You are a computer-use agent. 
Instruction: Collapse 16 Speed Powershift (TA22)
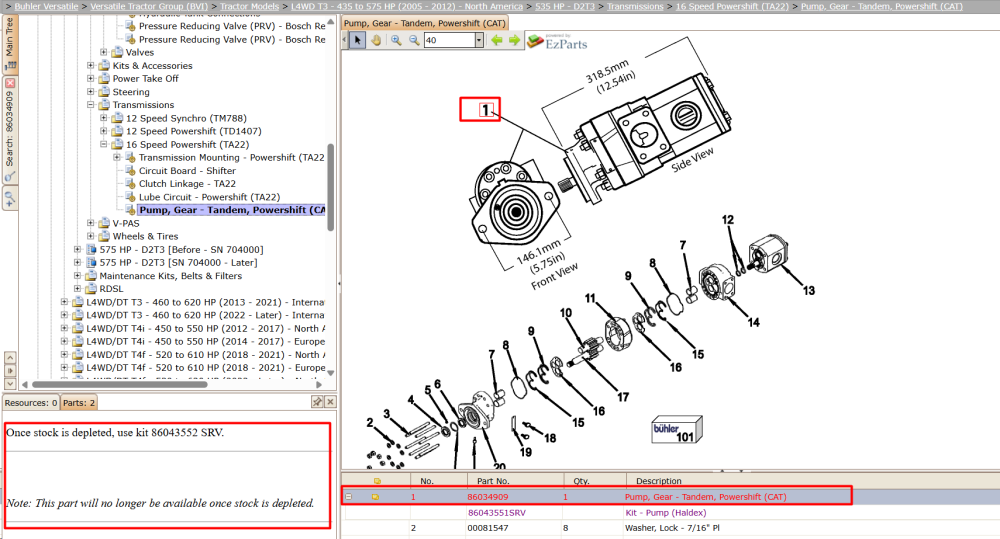point(104,144)
